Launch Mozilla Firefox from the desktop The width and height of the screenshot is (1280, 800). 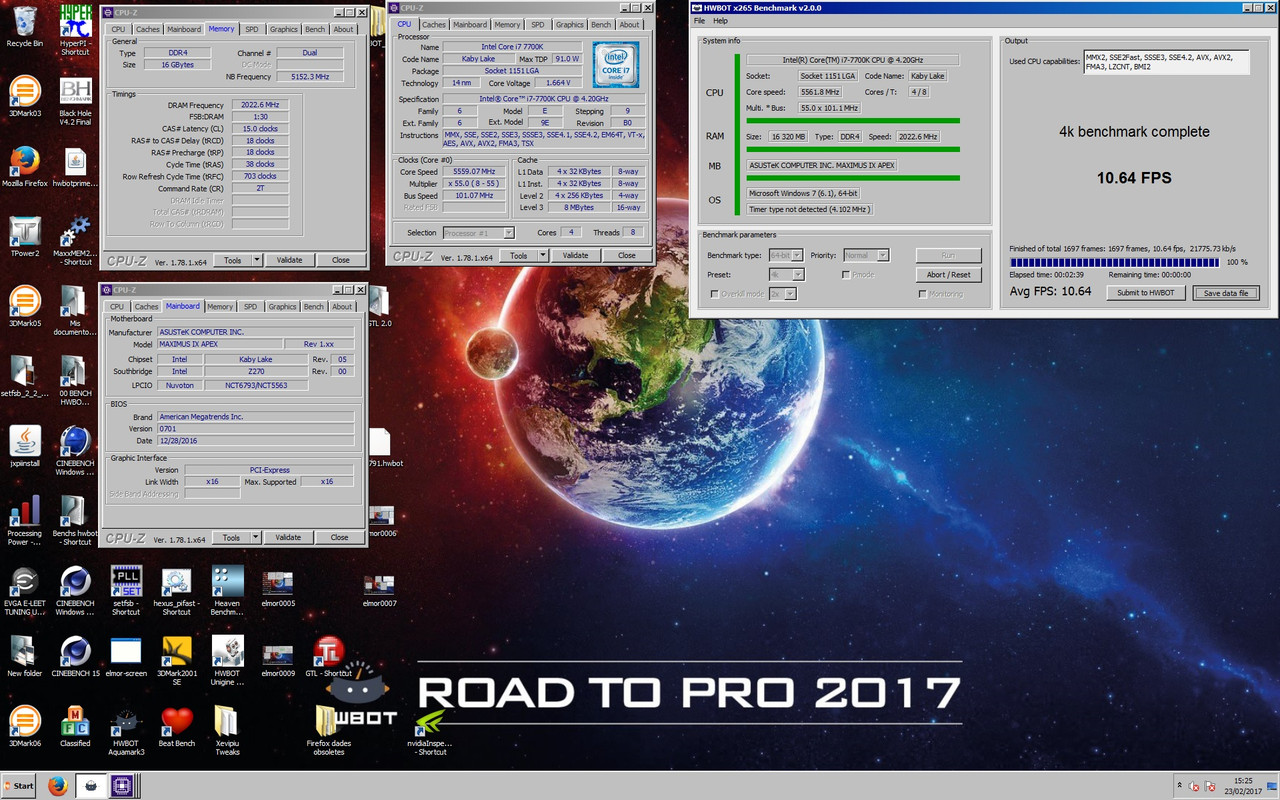click(24, 167)
